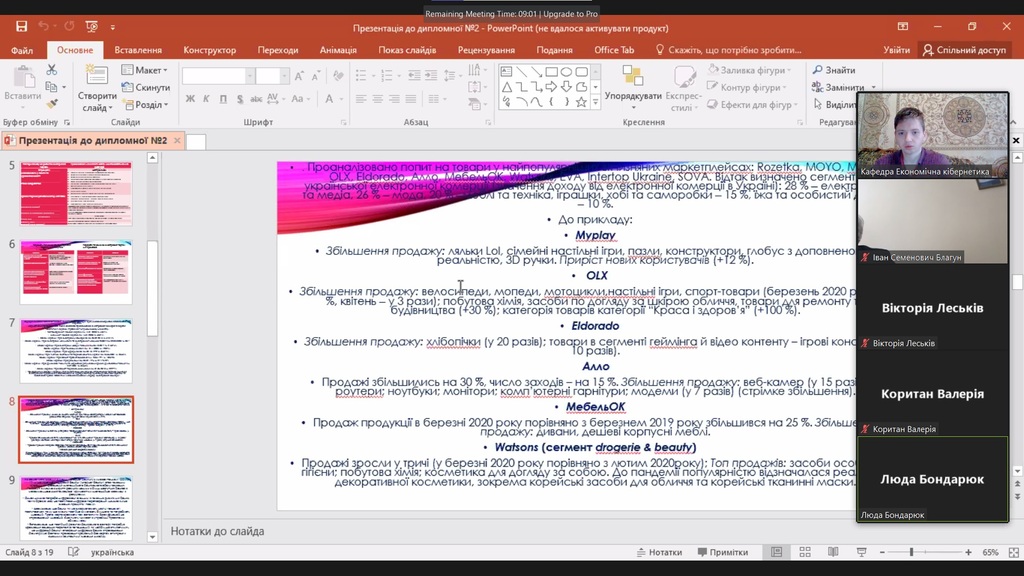
Task: Expand the Макет layout dropdown
Action: pos(149,70)
